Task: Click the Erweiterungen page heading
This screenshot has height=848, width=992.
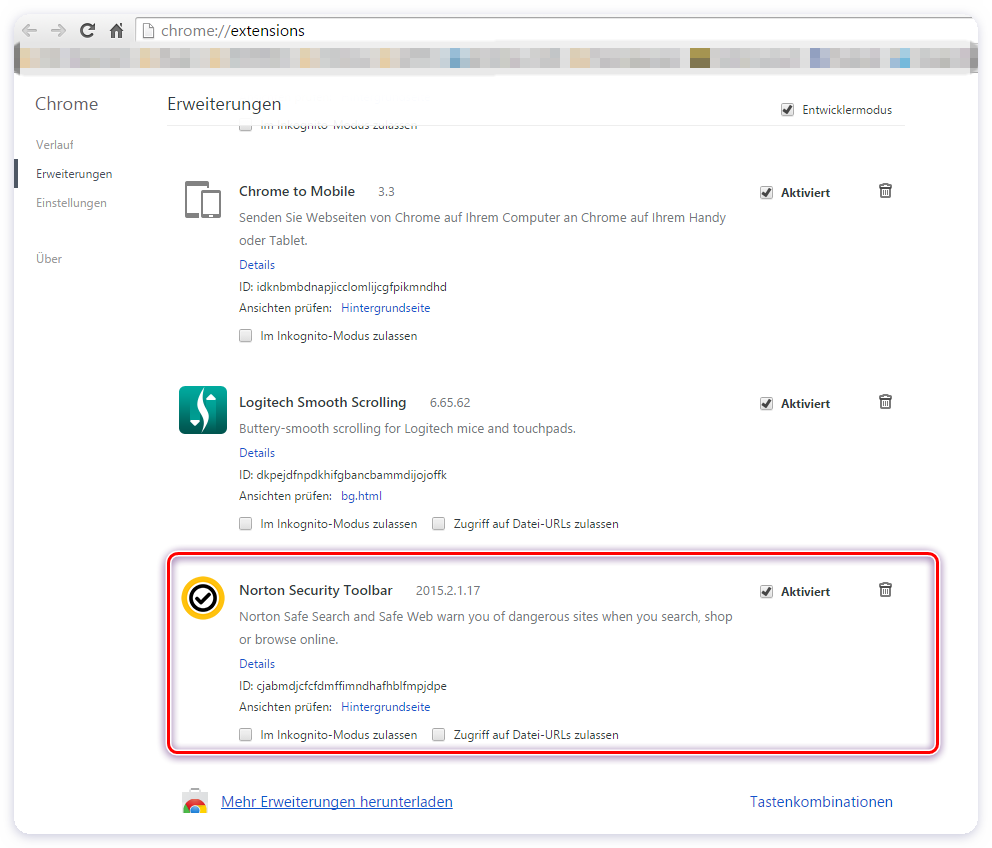Action: pyautogui.click(x=224, y=104)
